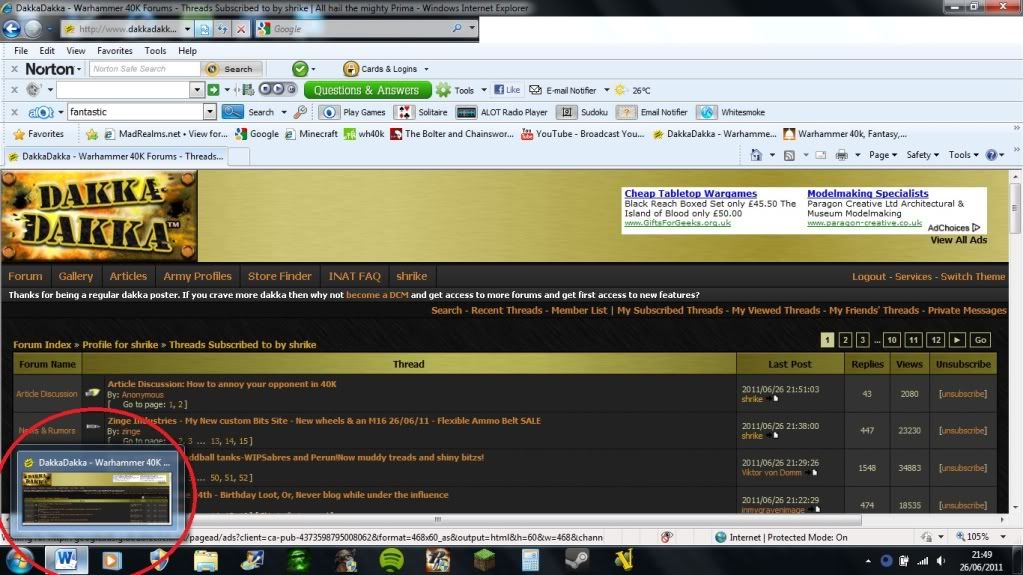Click the Help question mark icon

pos(992,155)
